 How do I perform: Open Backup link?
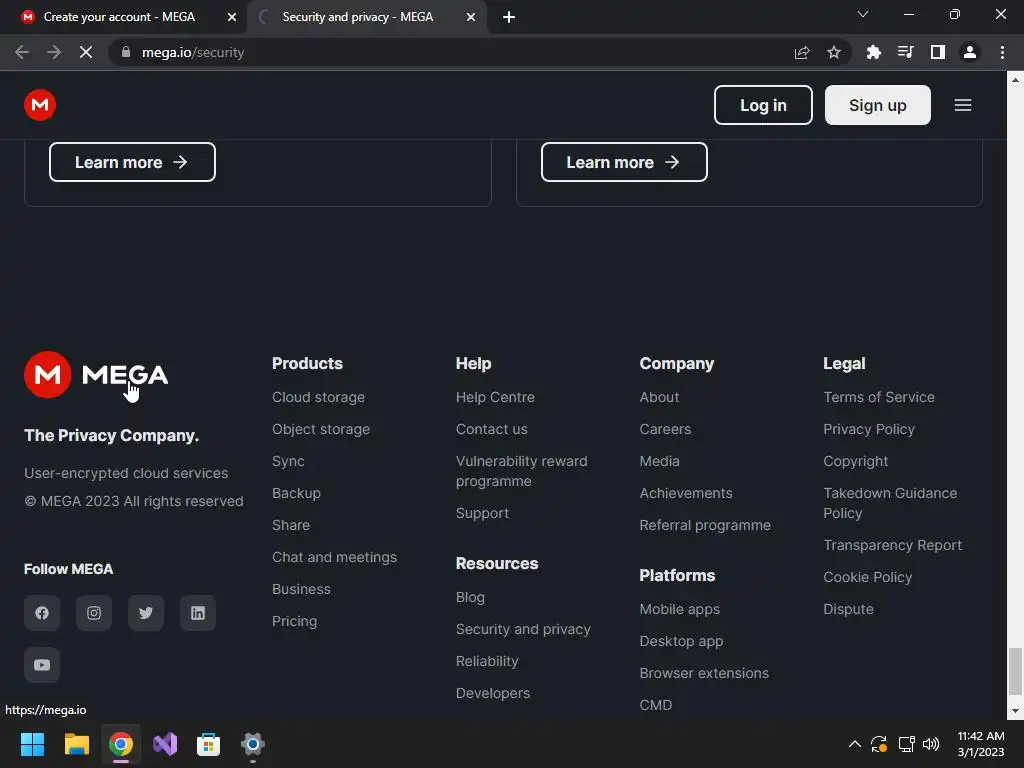click(x=296, y=493)
